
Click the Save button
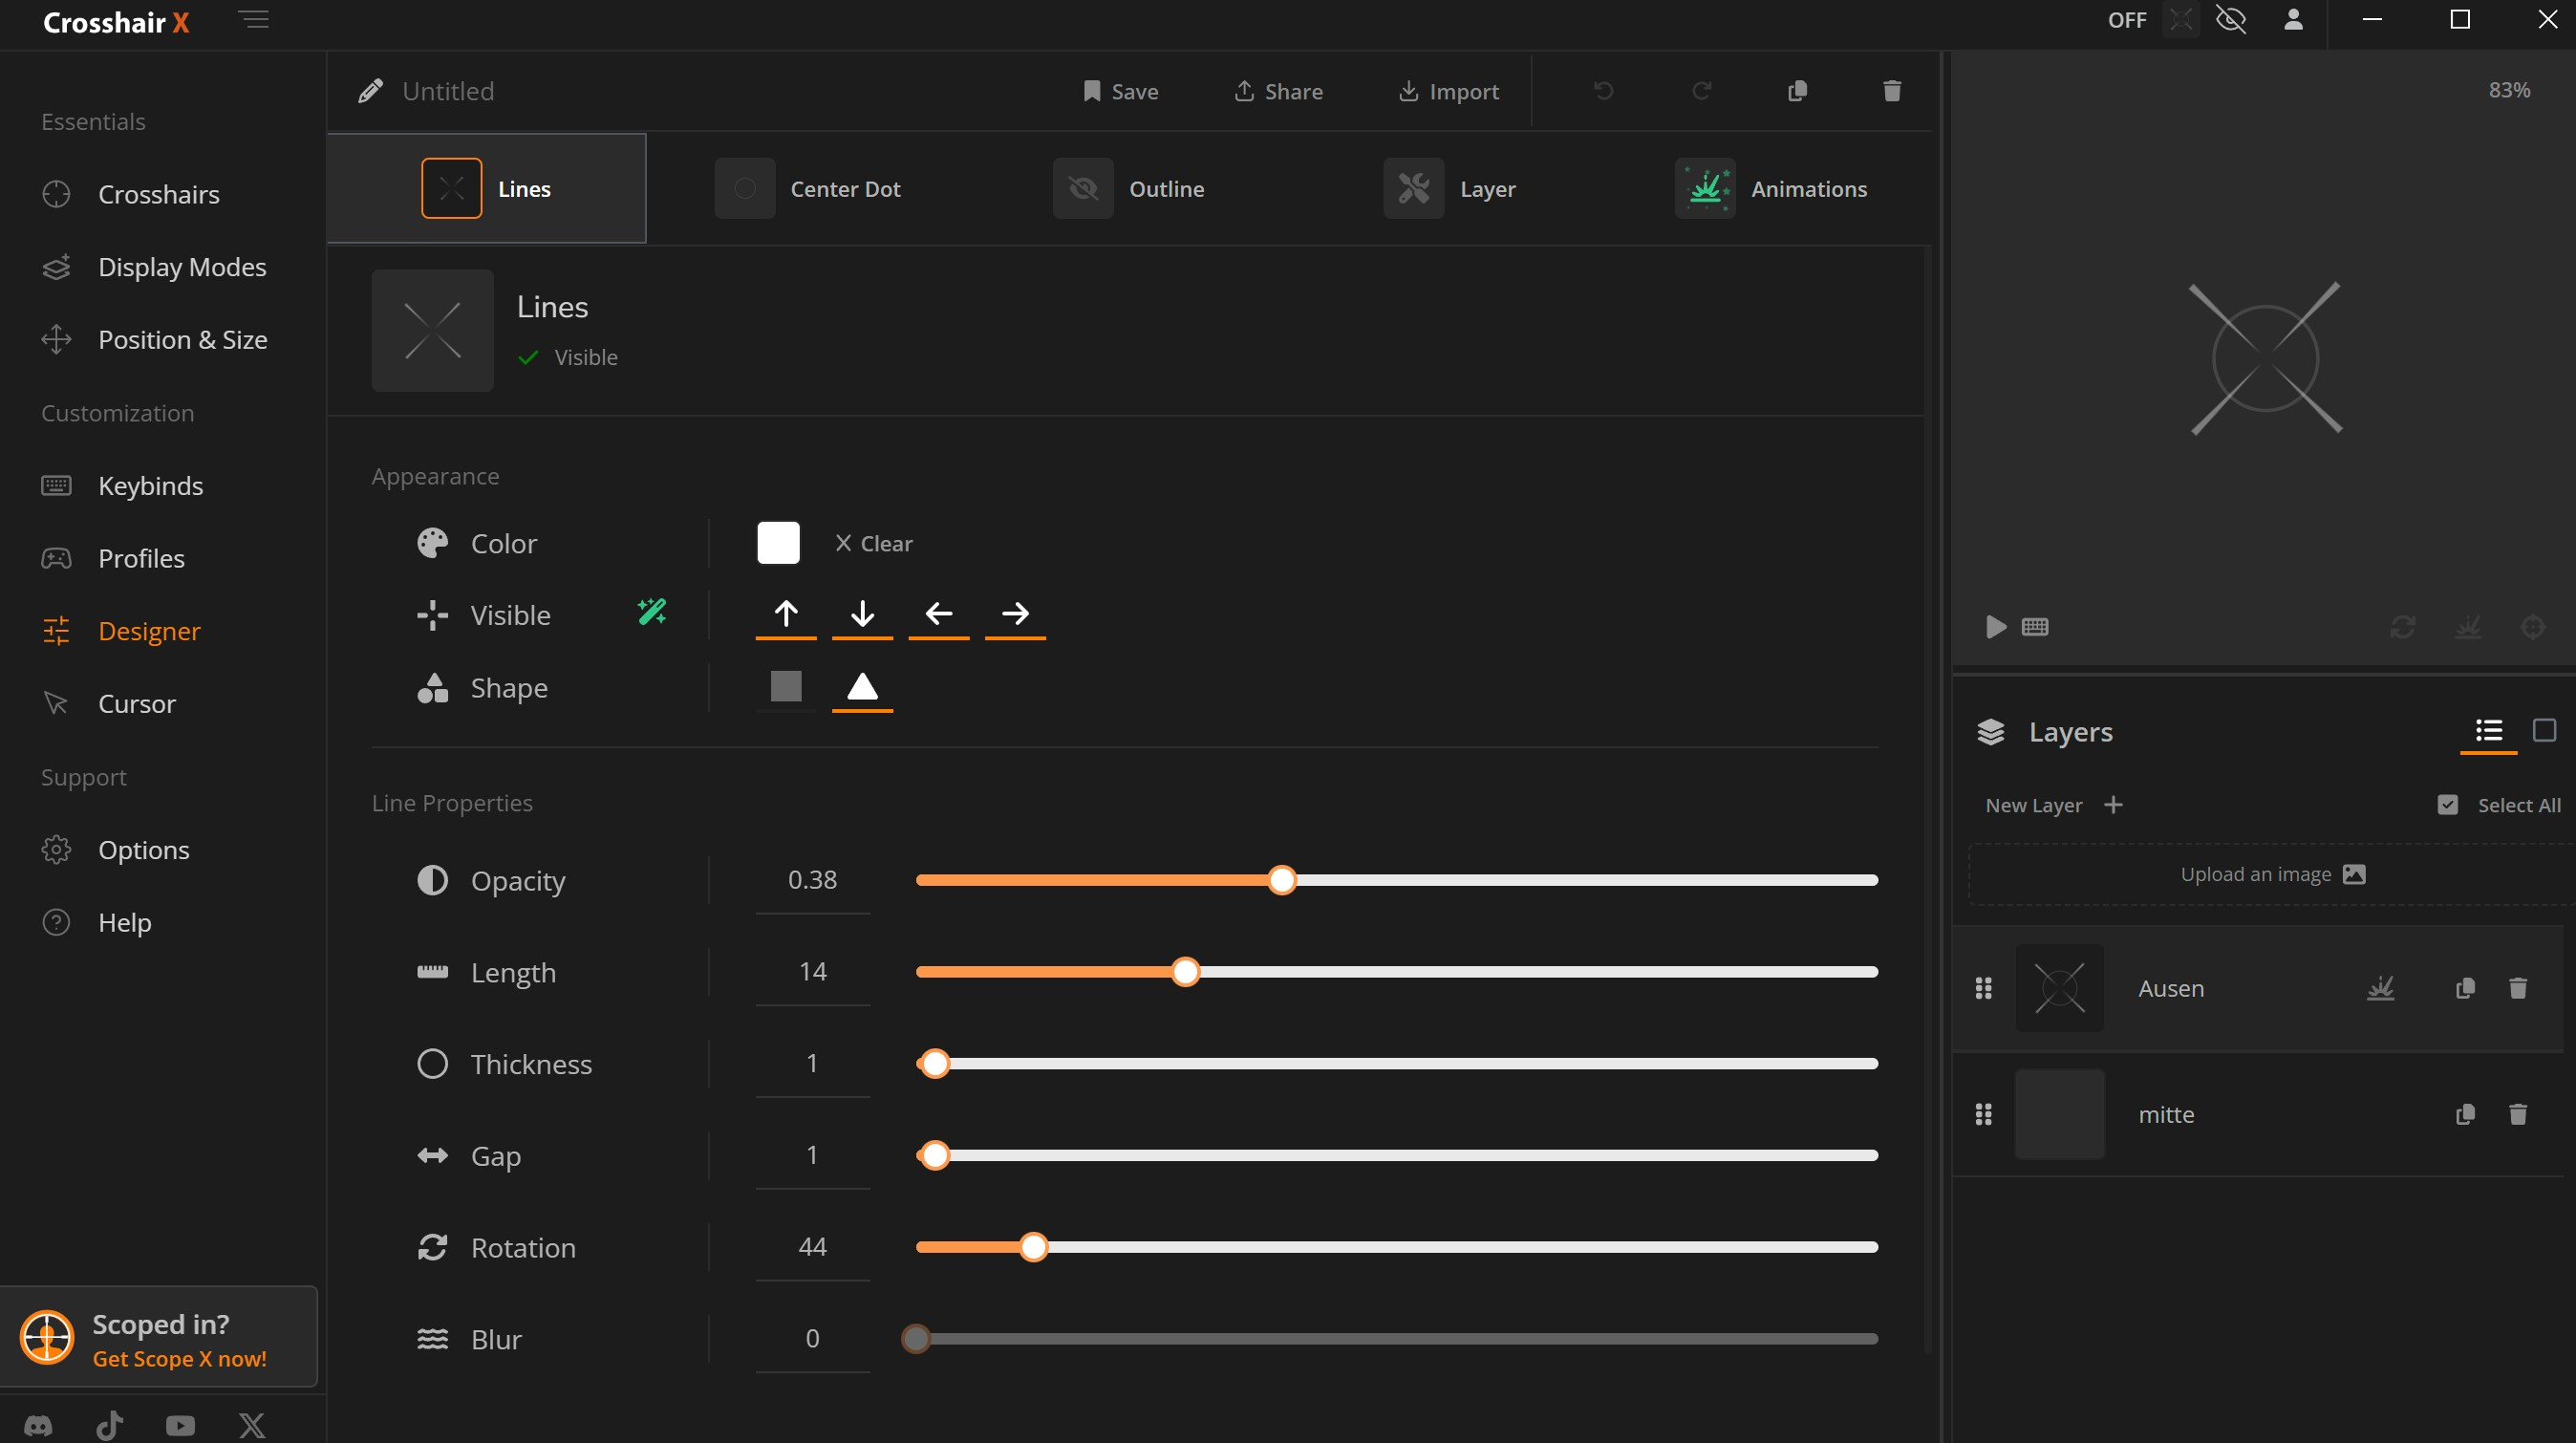point(1120,91)
